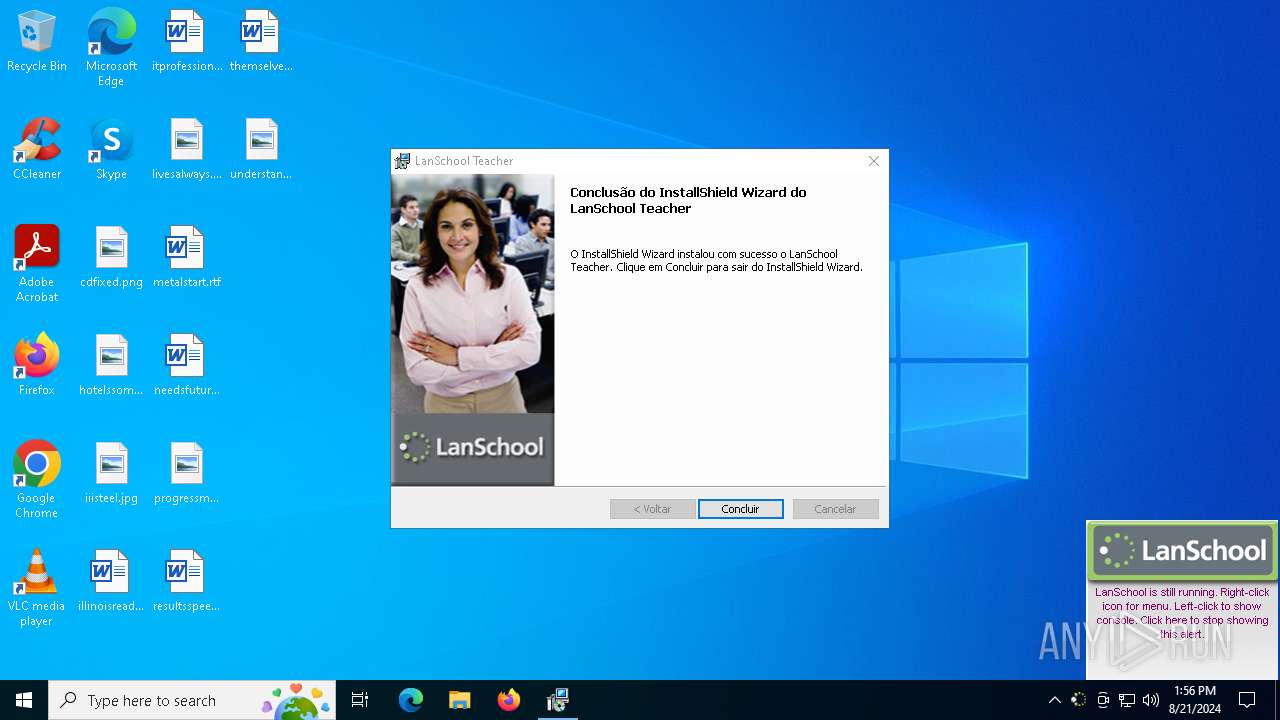Click the LanSchool logo in the notification popup
Screen dimensions: 1280x720
1182,550
